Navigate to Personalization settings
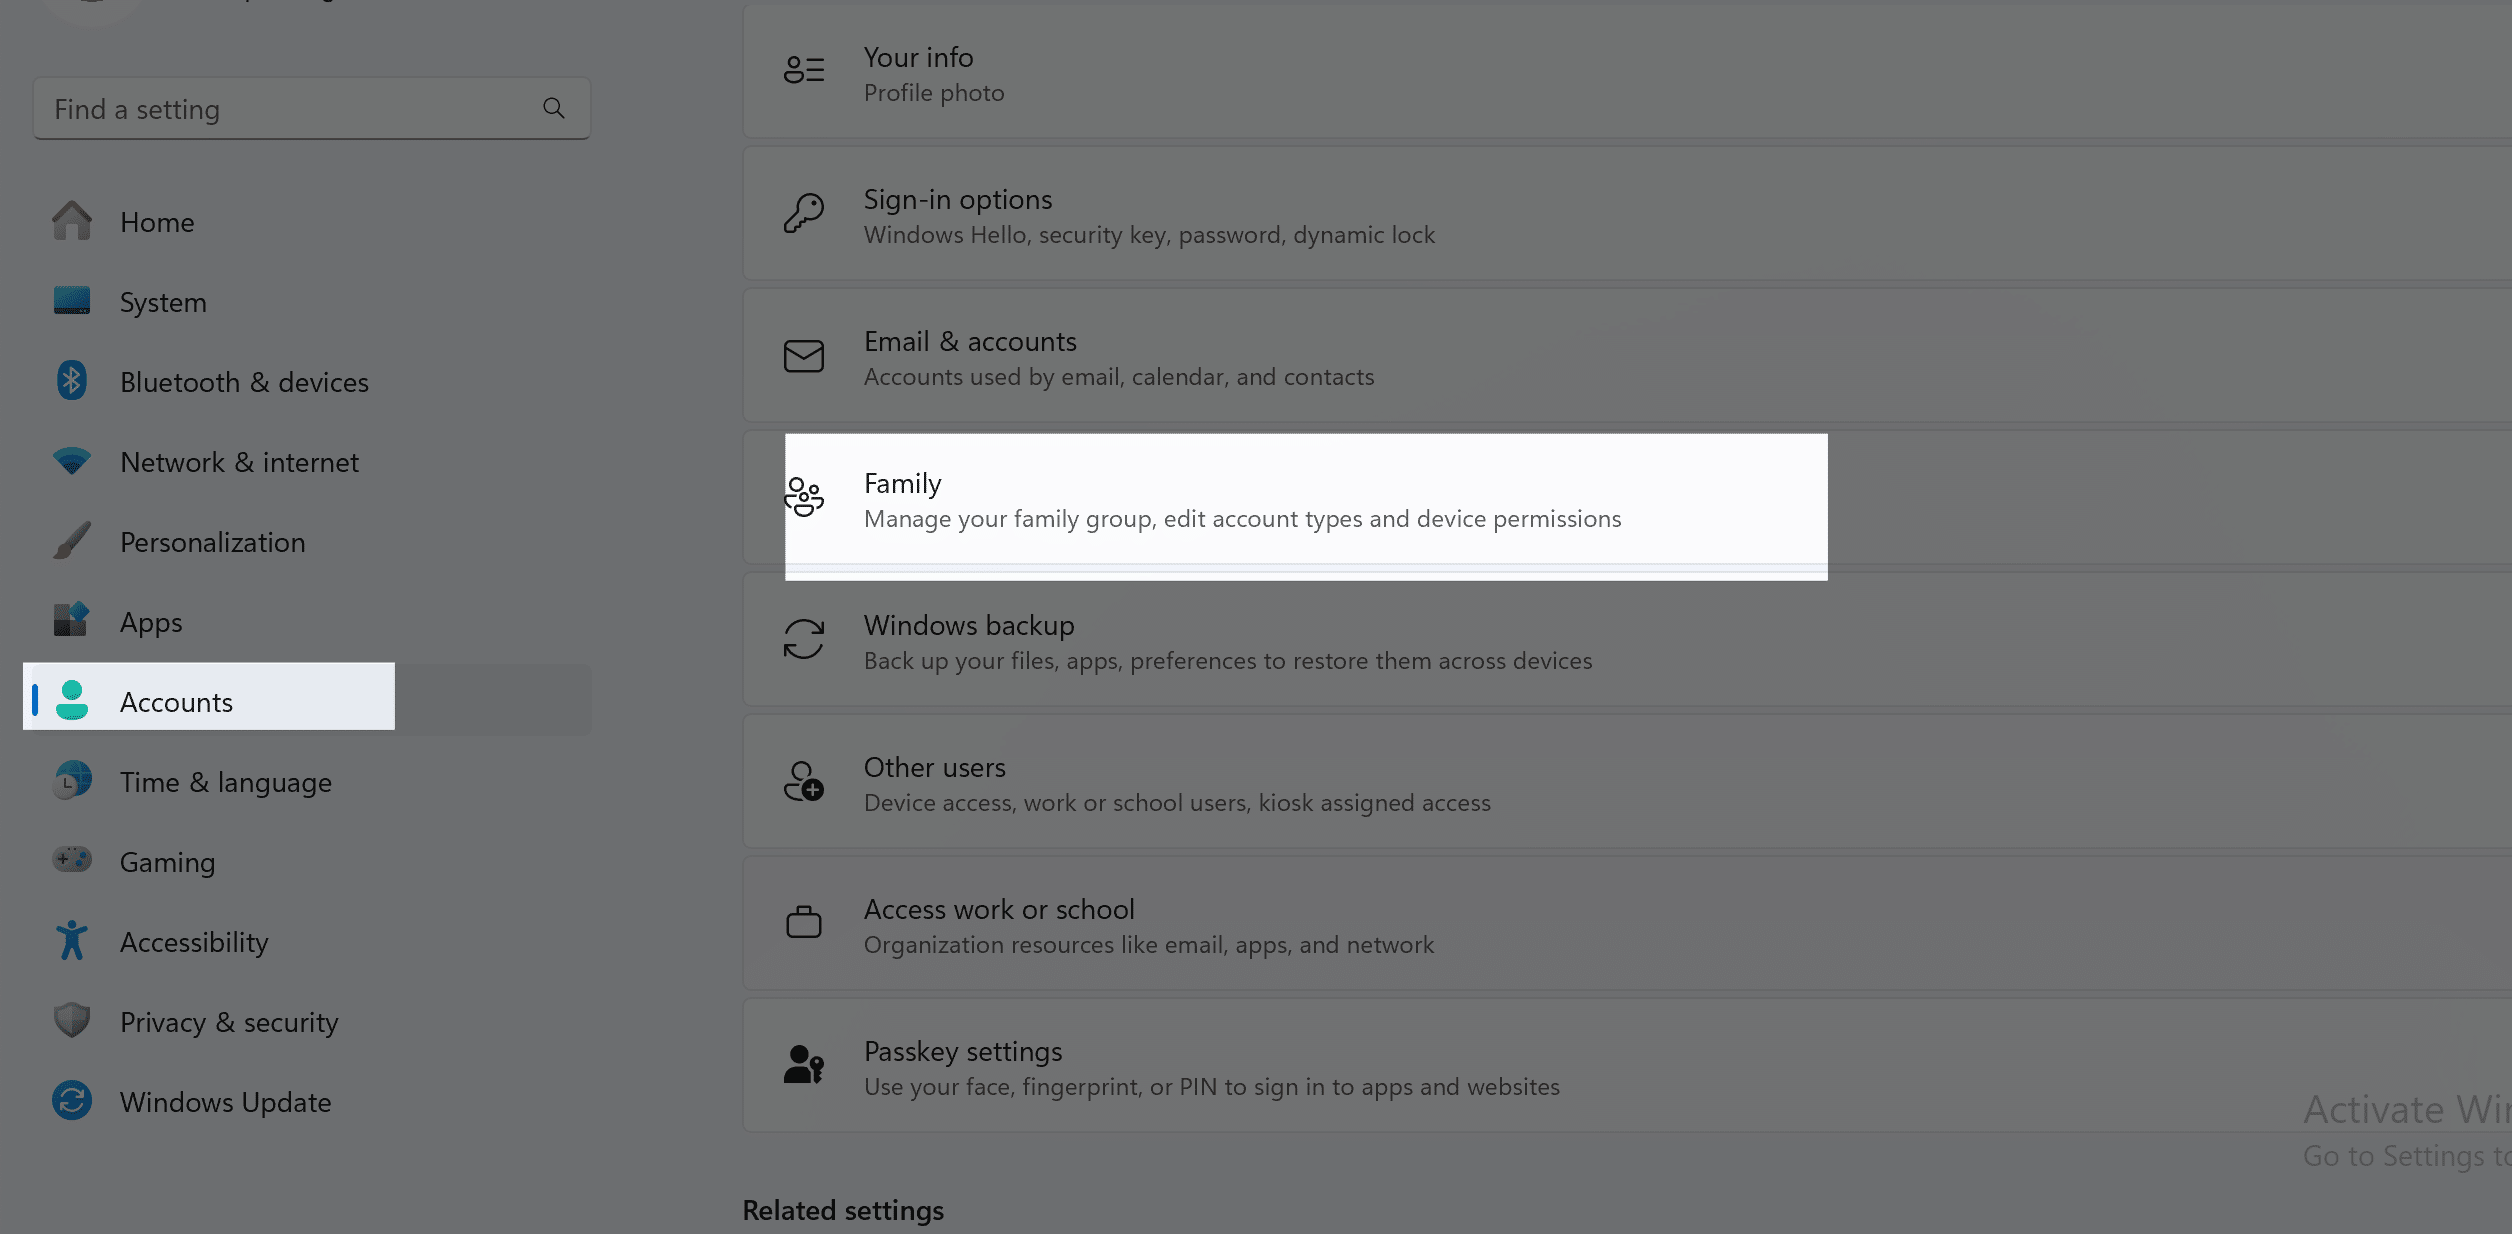 [213, 540]
